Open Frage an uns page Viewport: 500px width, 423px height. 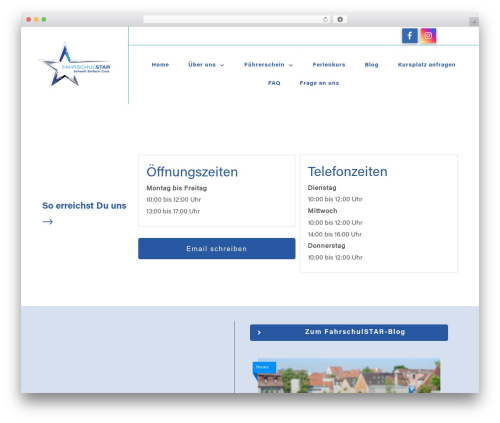[x=319, y=83]
